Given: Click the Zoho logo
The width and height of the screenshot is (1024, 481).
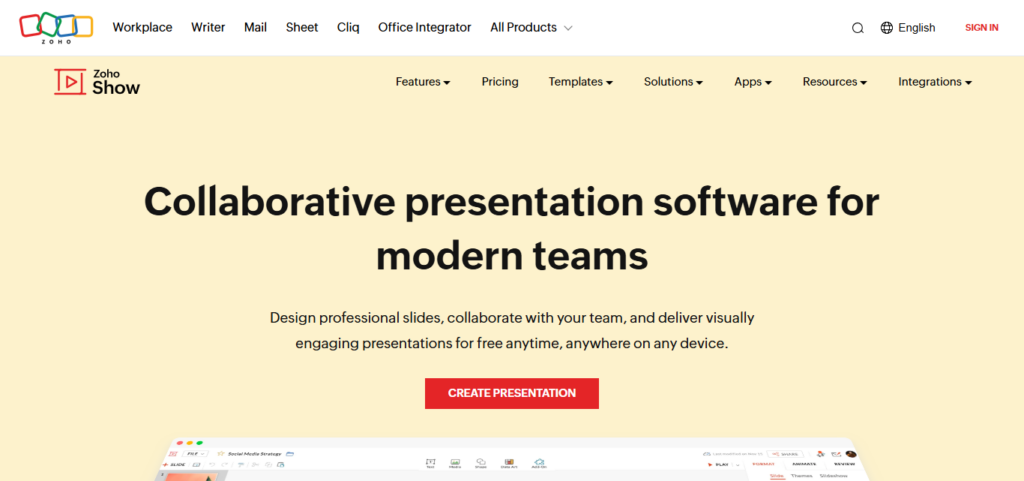Looking at the screenshot, I should pyautogui.click(x=56, y=27).
